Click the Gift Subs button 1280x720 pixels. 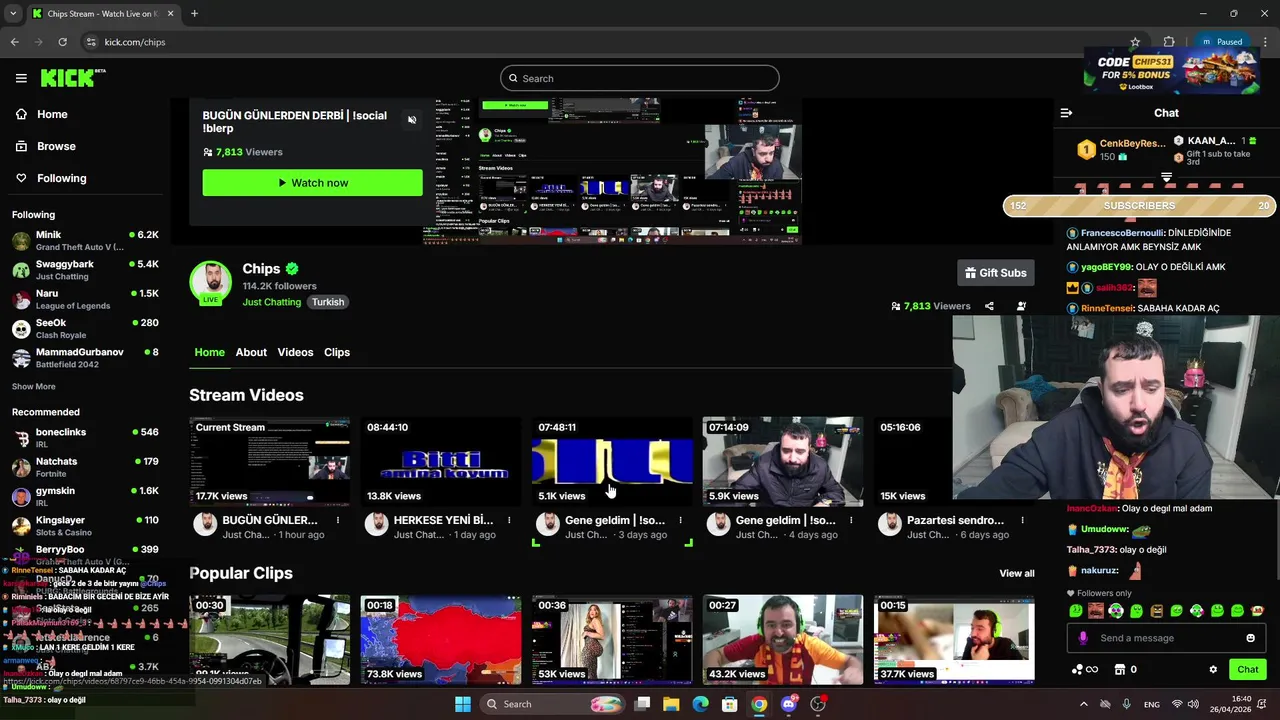pos(995,273)
